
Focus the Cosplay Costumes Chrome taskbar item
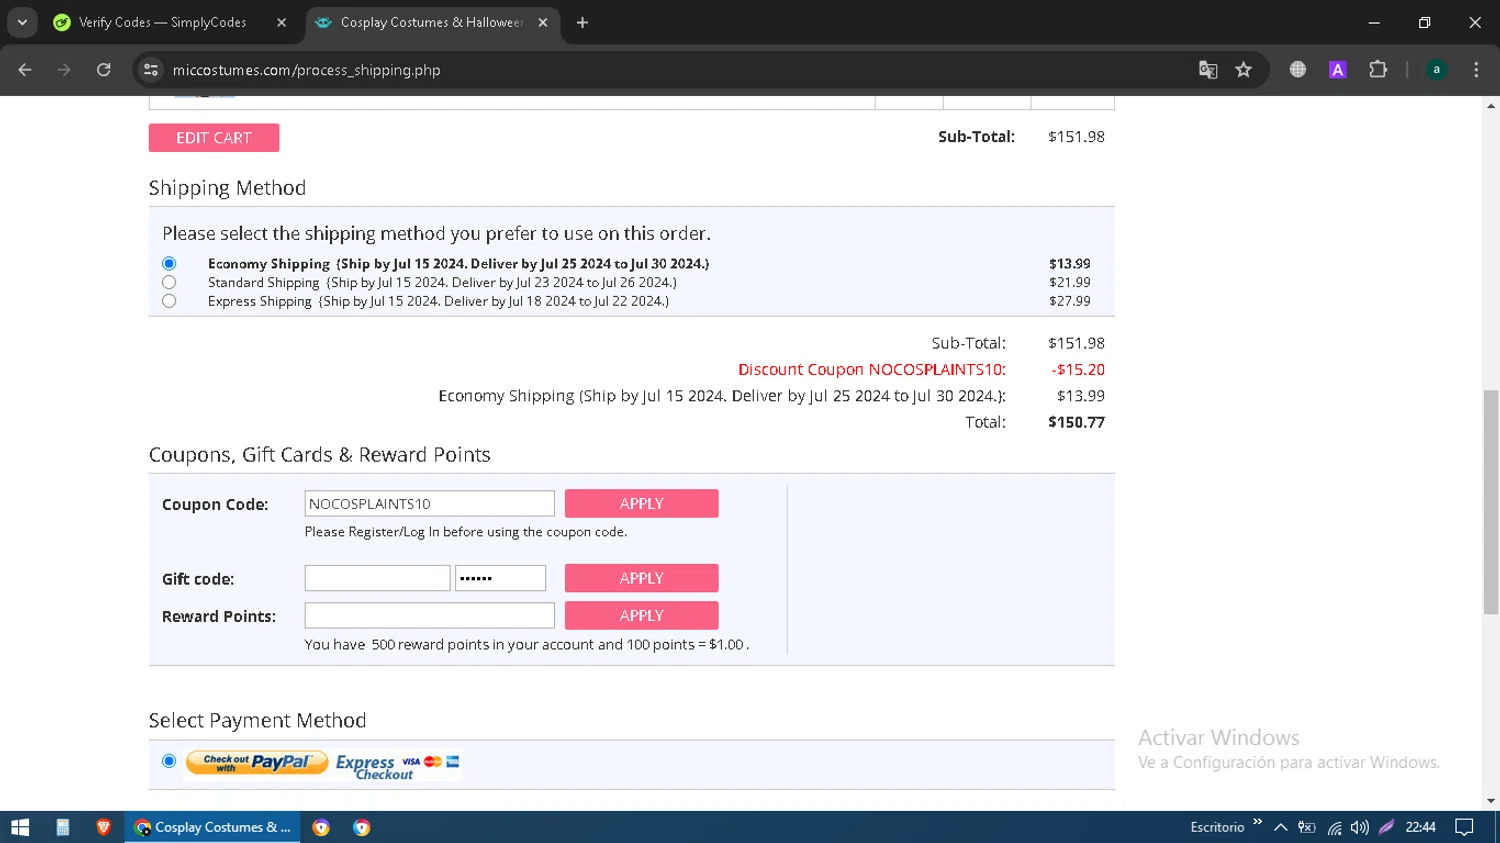point(212,827)
